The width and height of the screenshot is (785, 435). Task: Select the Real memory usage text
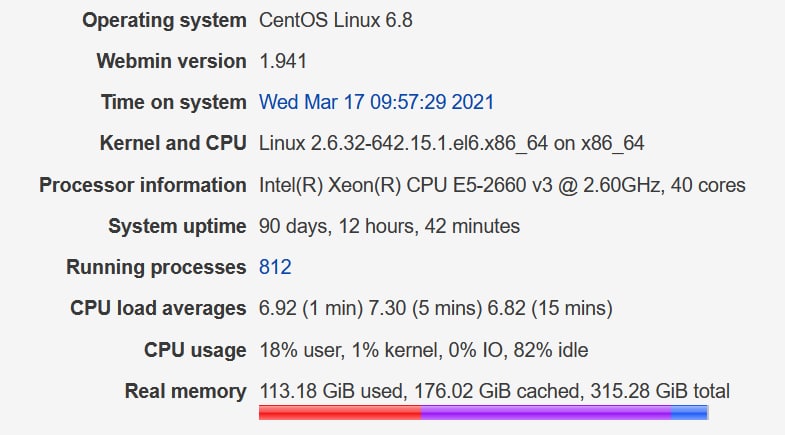[x=494, y=391]
